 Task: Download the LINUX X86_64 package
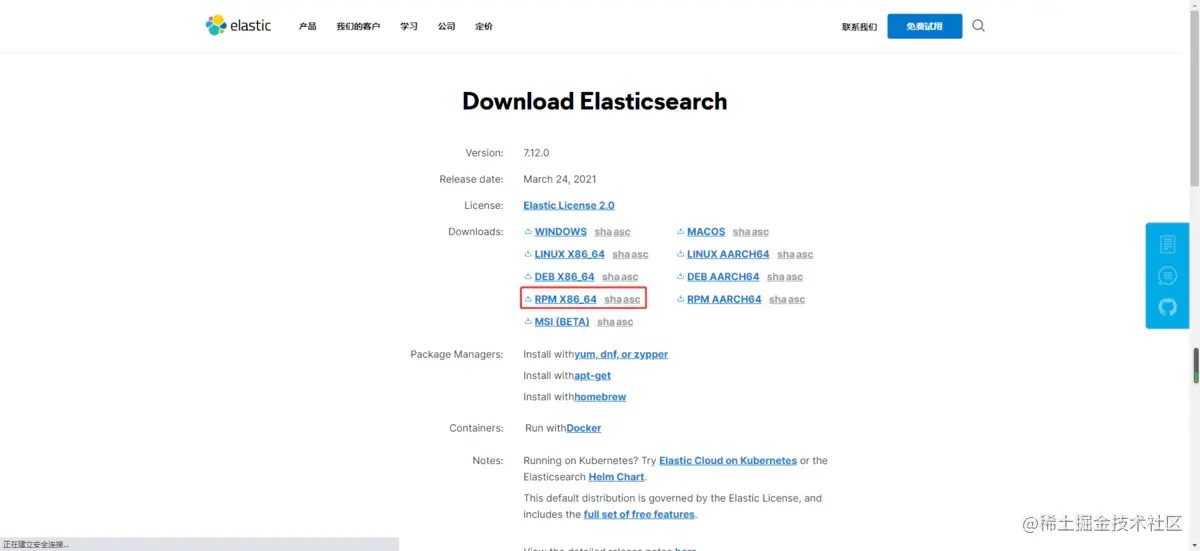(570, 254)
